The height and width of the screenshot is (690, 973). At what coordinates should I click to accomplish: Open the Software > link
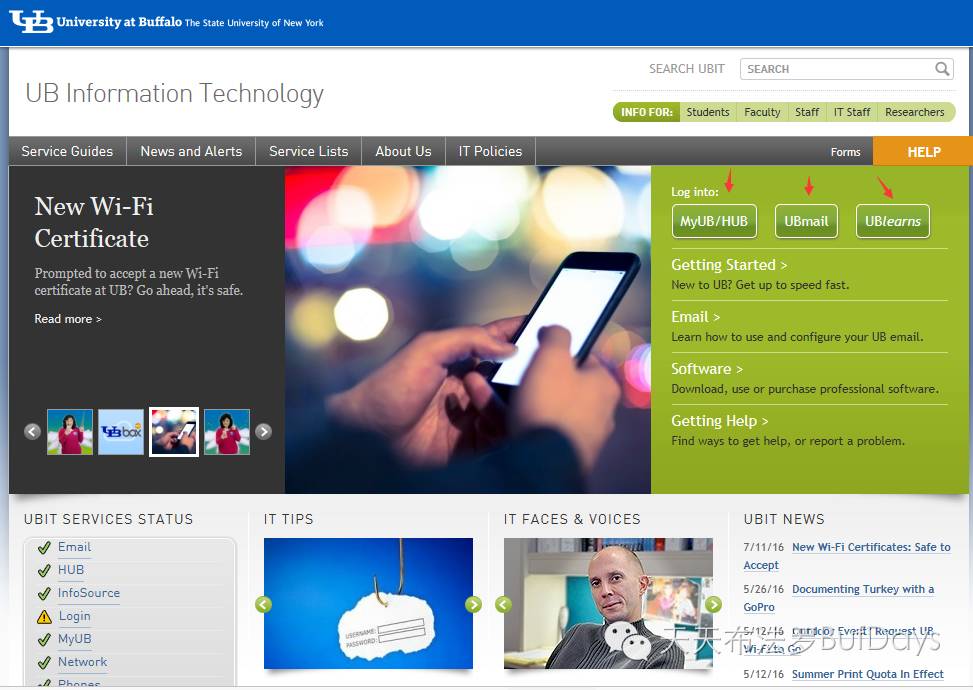[707, 369]
